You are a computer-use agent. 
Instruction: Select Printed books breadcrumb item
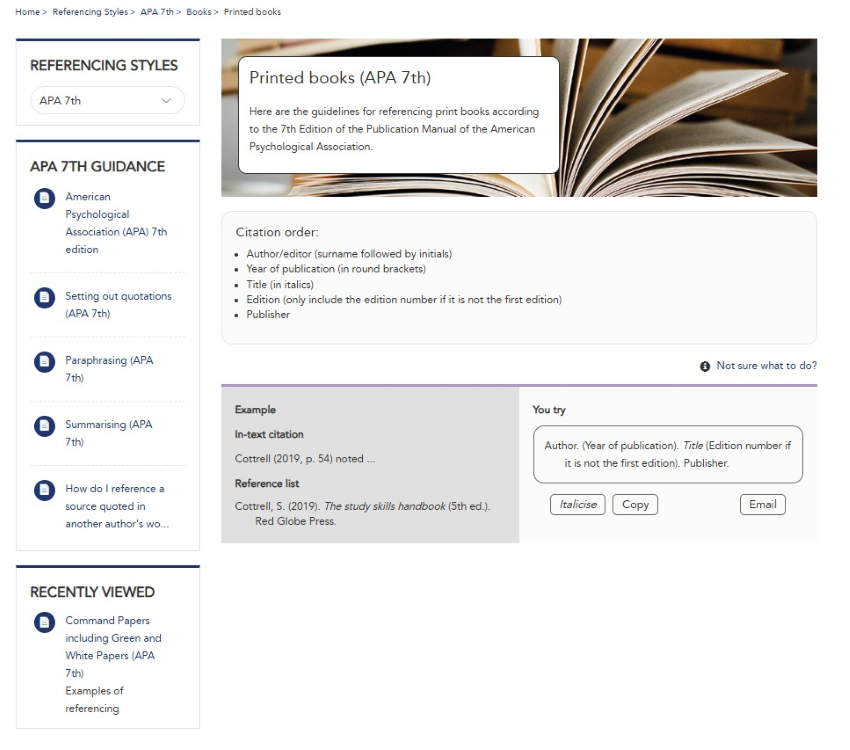pyautogui.click(x=252, y=12)
